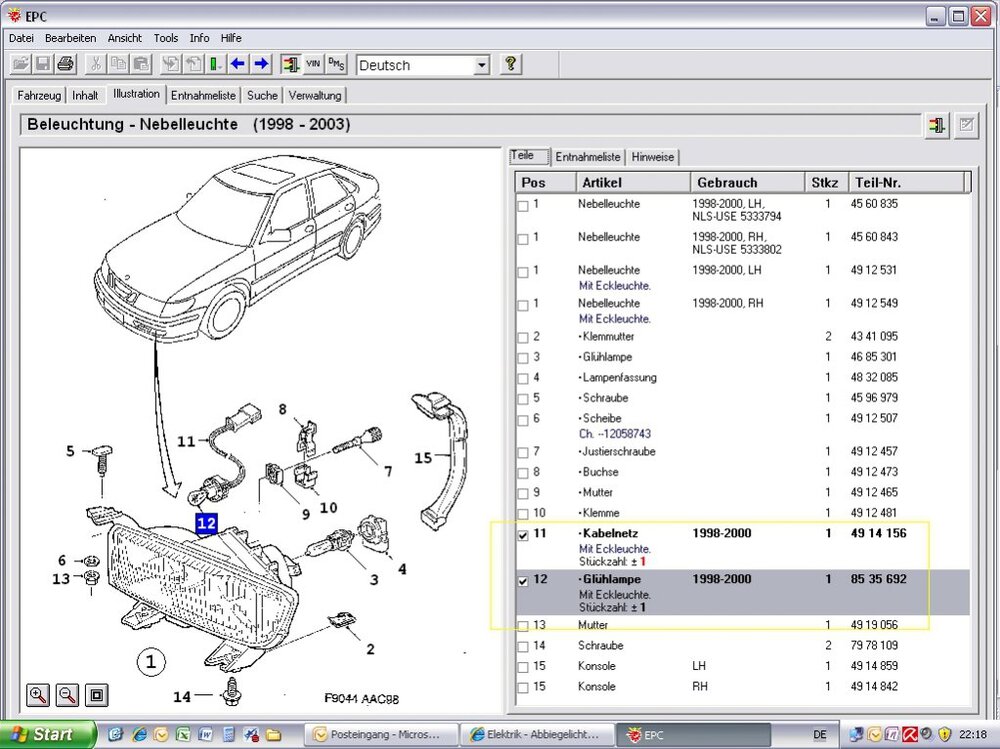Click the Teil-Nr. column header

(x=906, y=182)
